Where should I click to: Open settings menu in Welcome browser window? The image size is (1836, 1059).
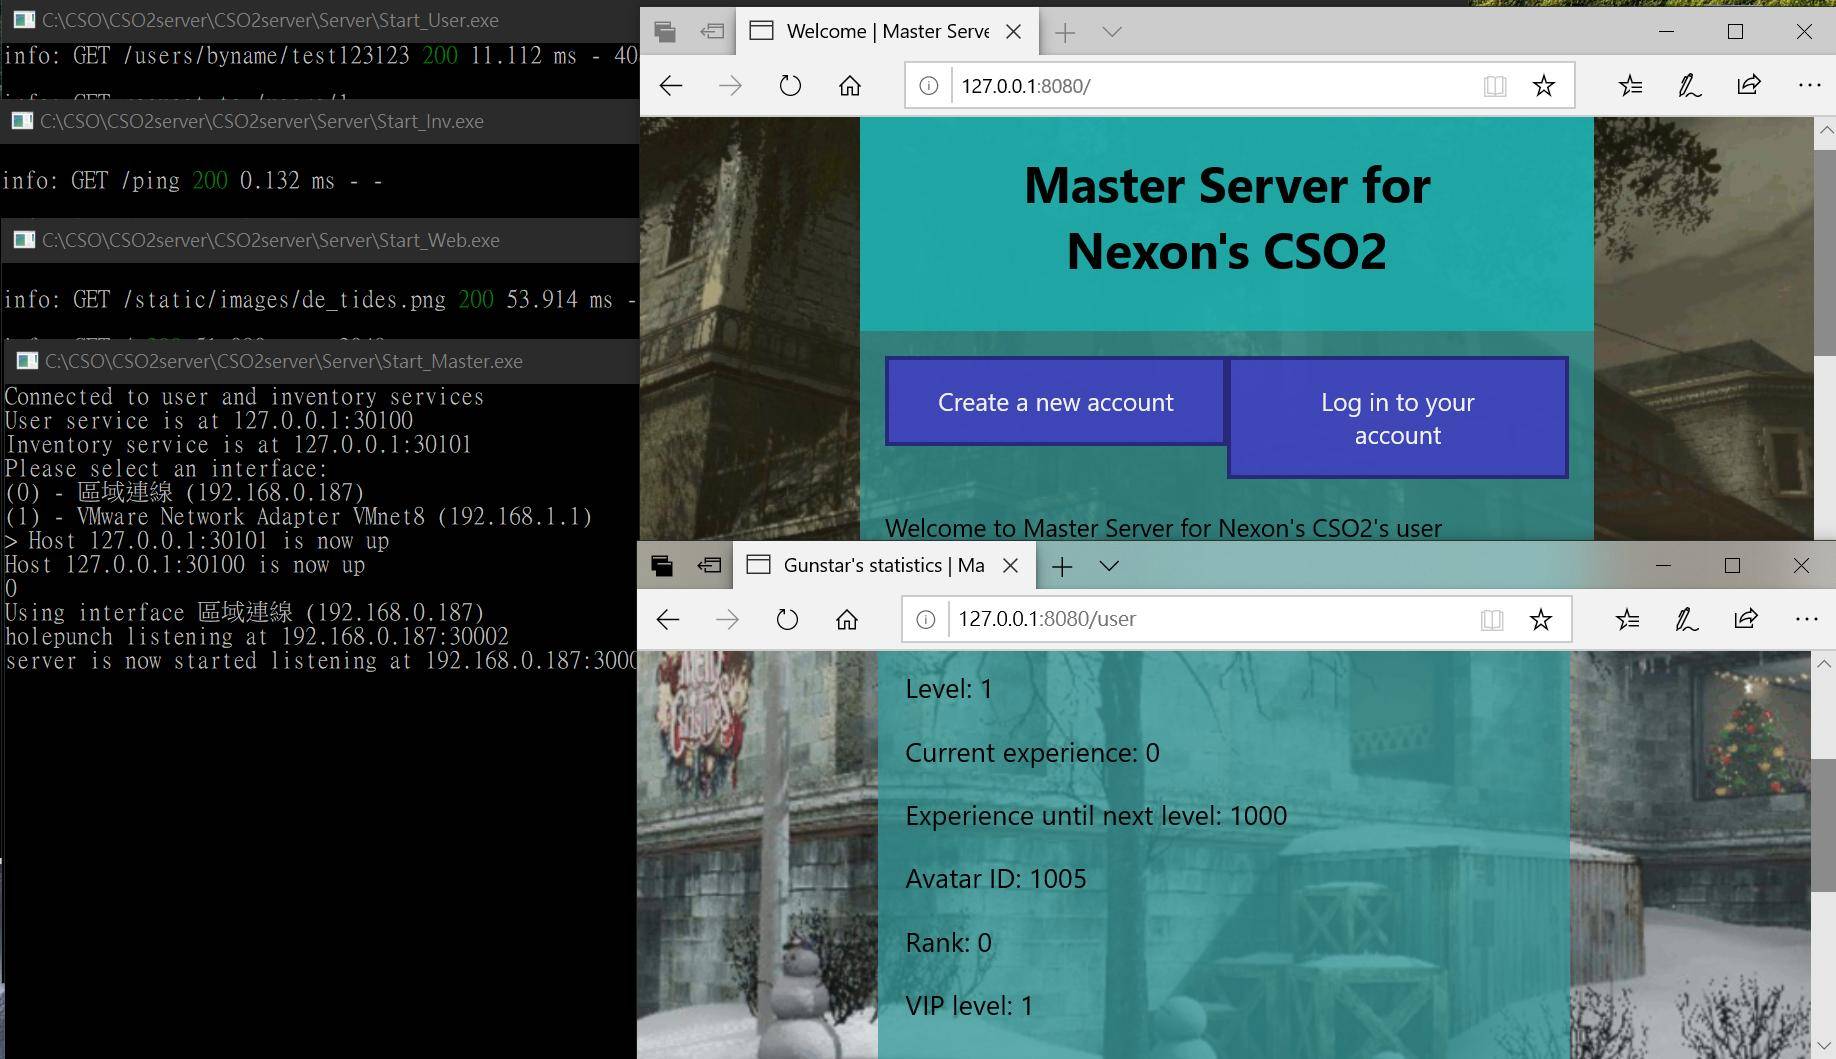1809,86
